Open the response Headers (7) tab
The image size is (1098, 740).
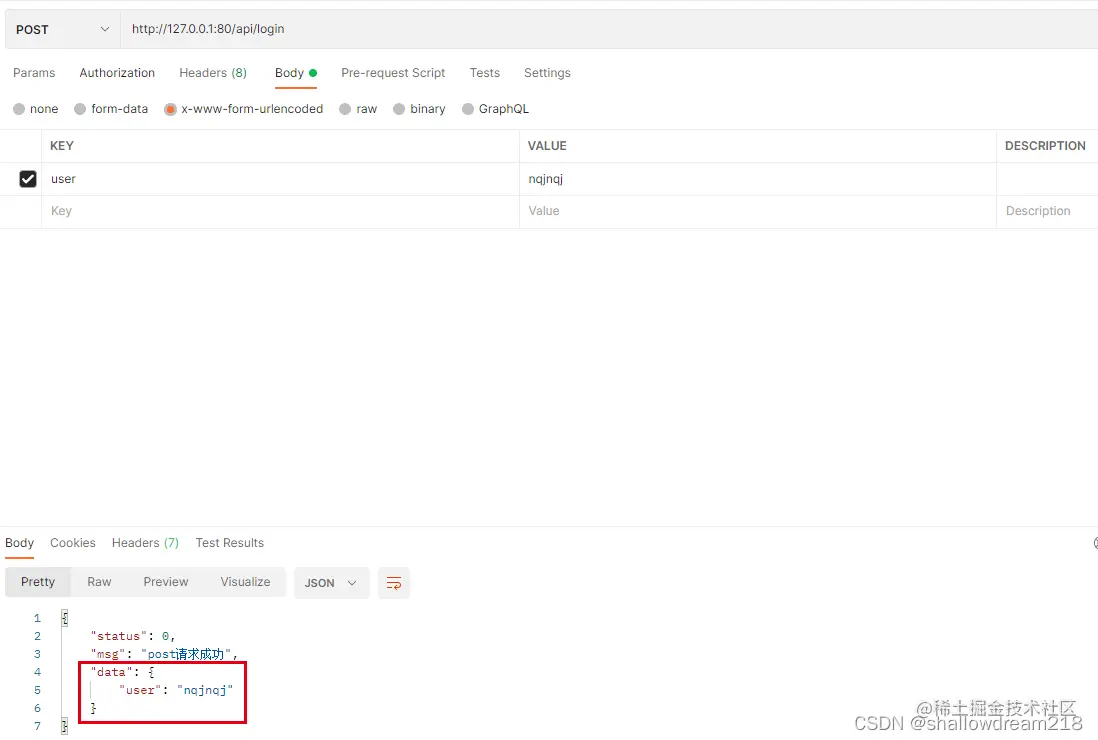[x=145, y=543]
